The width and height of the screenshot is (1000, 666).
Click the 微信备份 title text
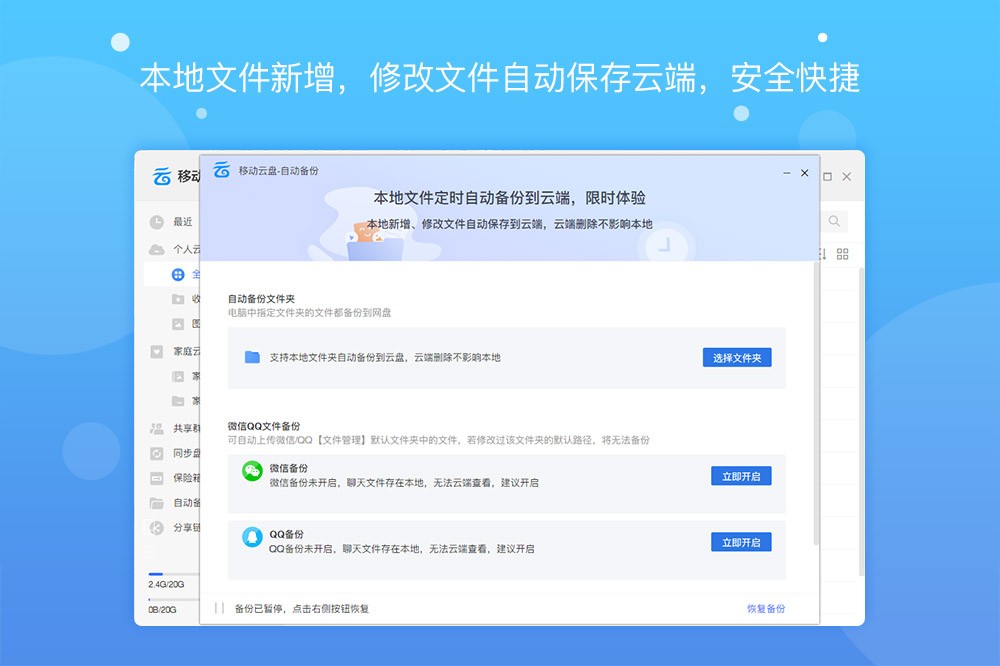[288, 468]
